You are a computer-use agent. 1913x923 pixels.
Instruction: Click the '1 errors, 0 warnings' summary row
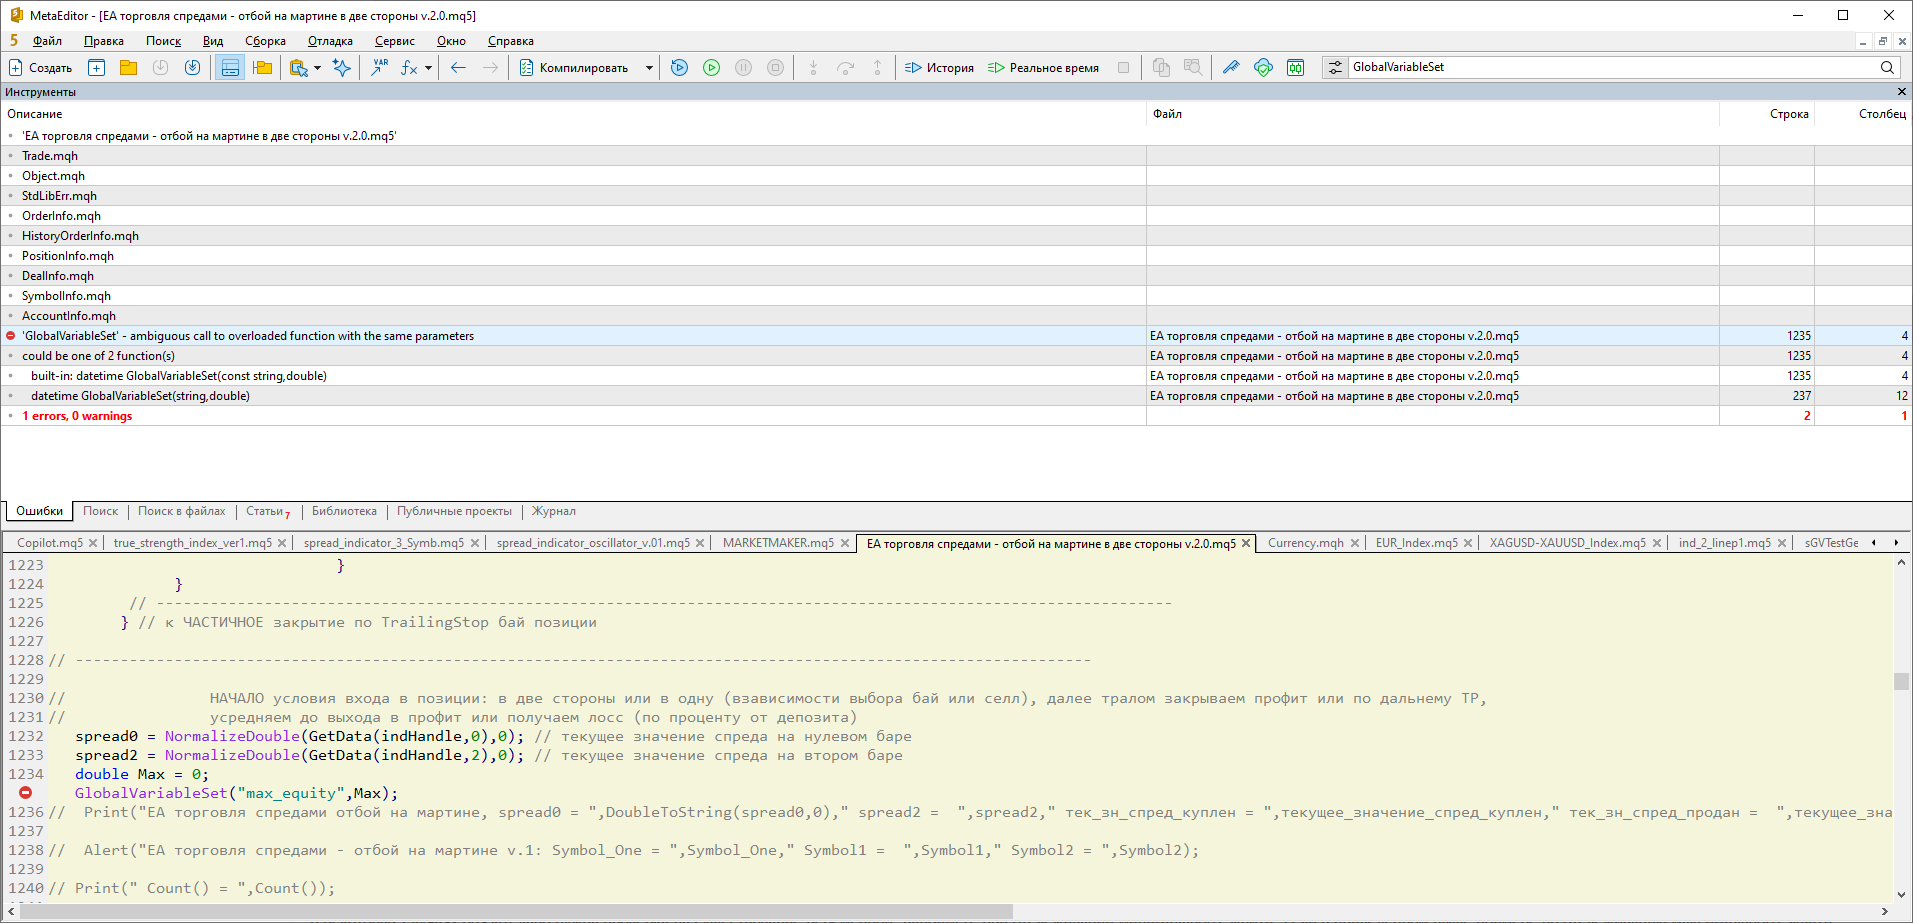956,416
